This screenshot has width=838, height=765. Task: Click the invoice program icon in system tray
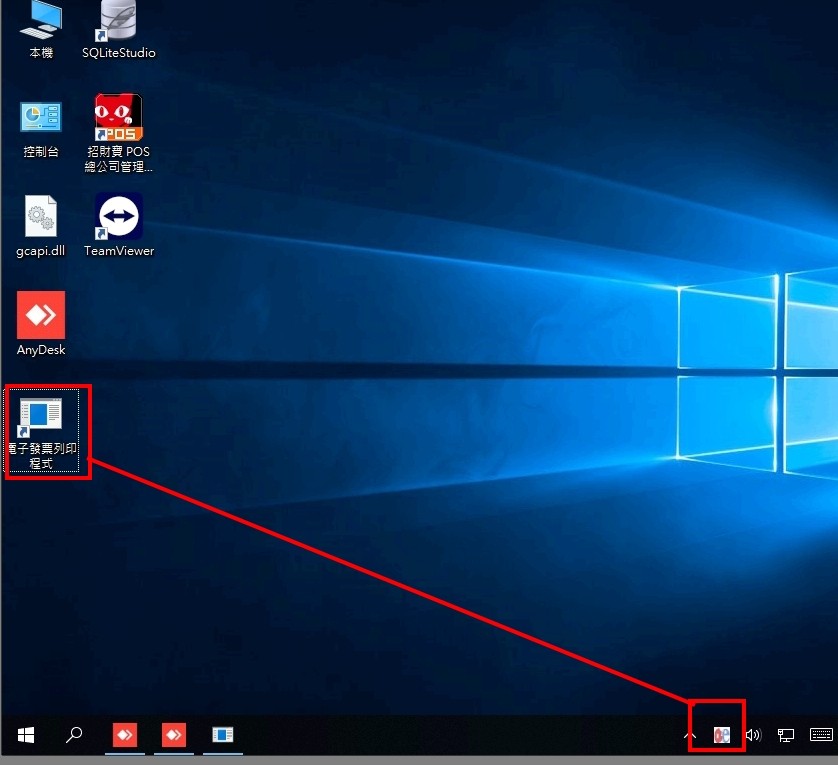(721, 735)
